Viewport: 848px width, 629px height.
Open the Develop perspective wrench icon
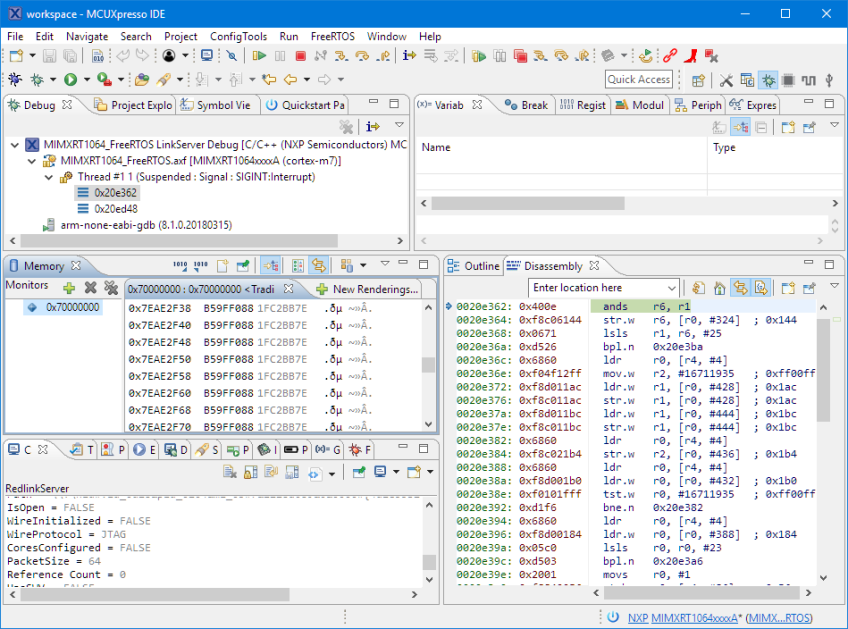(x=726, y=81)
